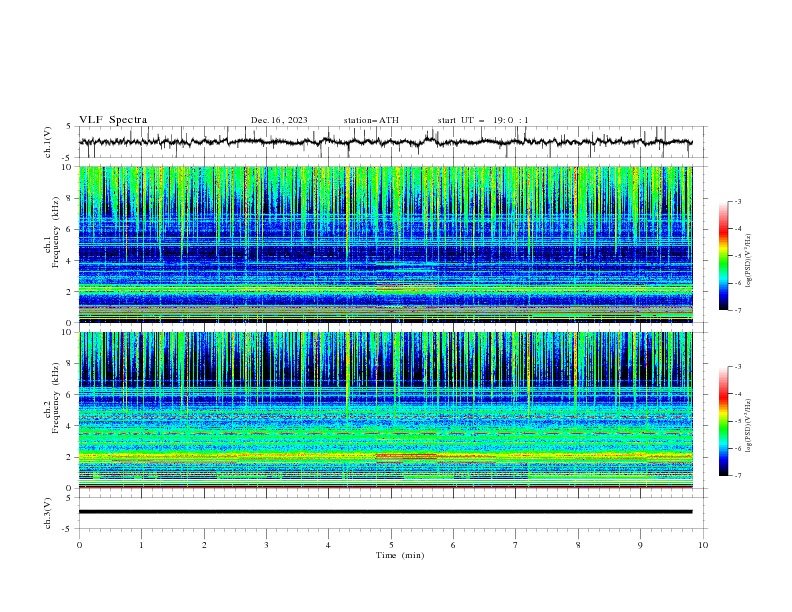The height and width of the screenshot is (612, 792).
Task: Click the "5" tick on ch.1(V) axis
Action: 70,126
